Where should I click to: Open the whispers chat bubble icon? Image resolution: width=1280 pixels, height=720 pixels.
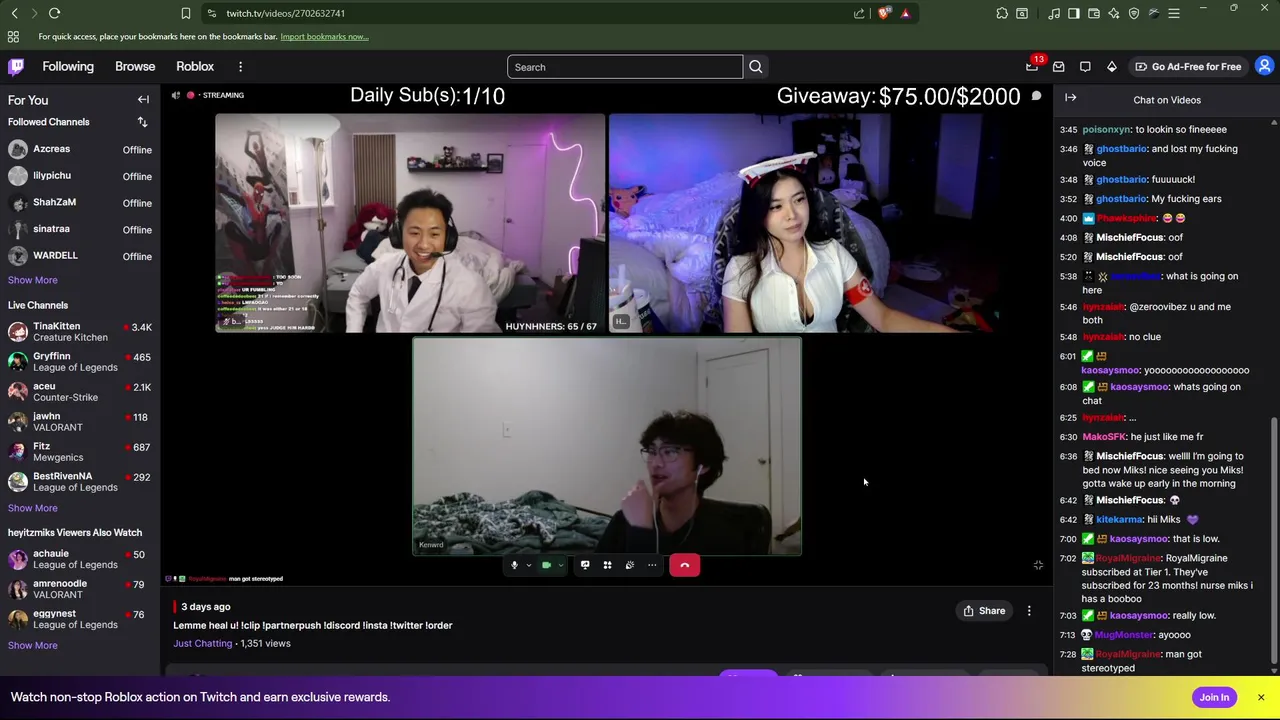pos(1085,67)
